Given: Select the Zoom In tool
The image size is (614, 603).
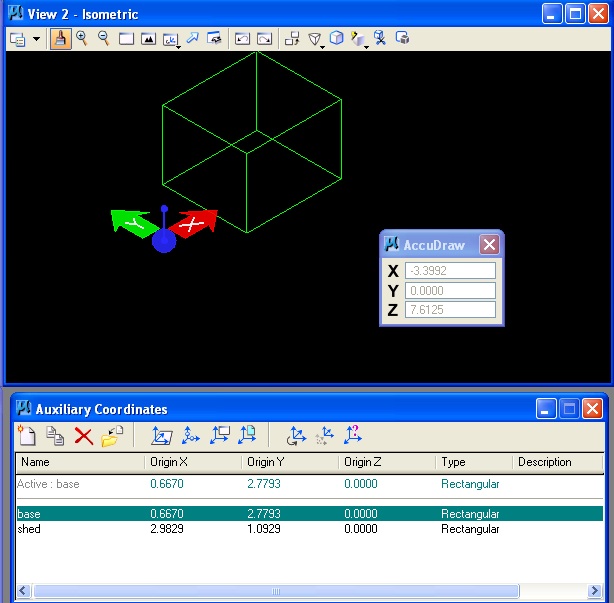Looking at the screenshot, I should (x=81, y=38).
